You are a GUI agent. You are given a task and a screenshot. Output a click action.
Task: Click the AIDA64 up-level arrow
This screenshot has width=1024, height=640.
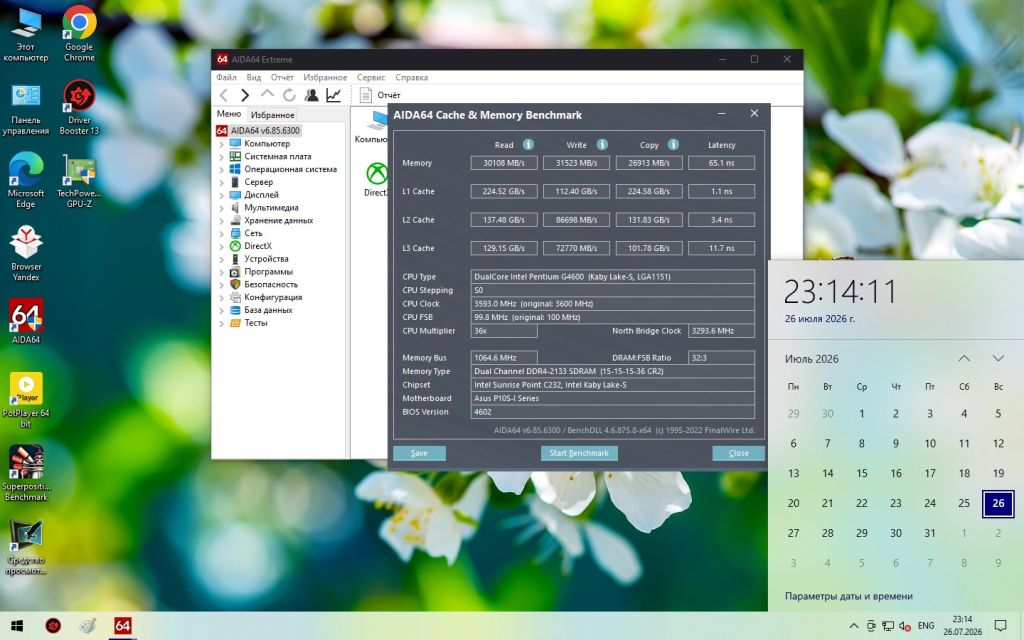[267, 95]
